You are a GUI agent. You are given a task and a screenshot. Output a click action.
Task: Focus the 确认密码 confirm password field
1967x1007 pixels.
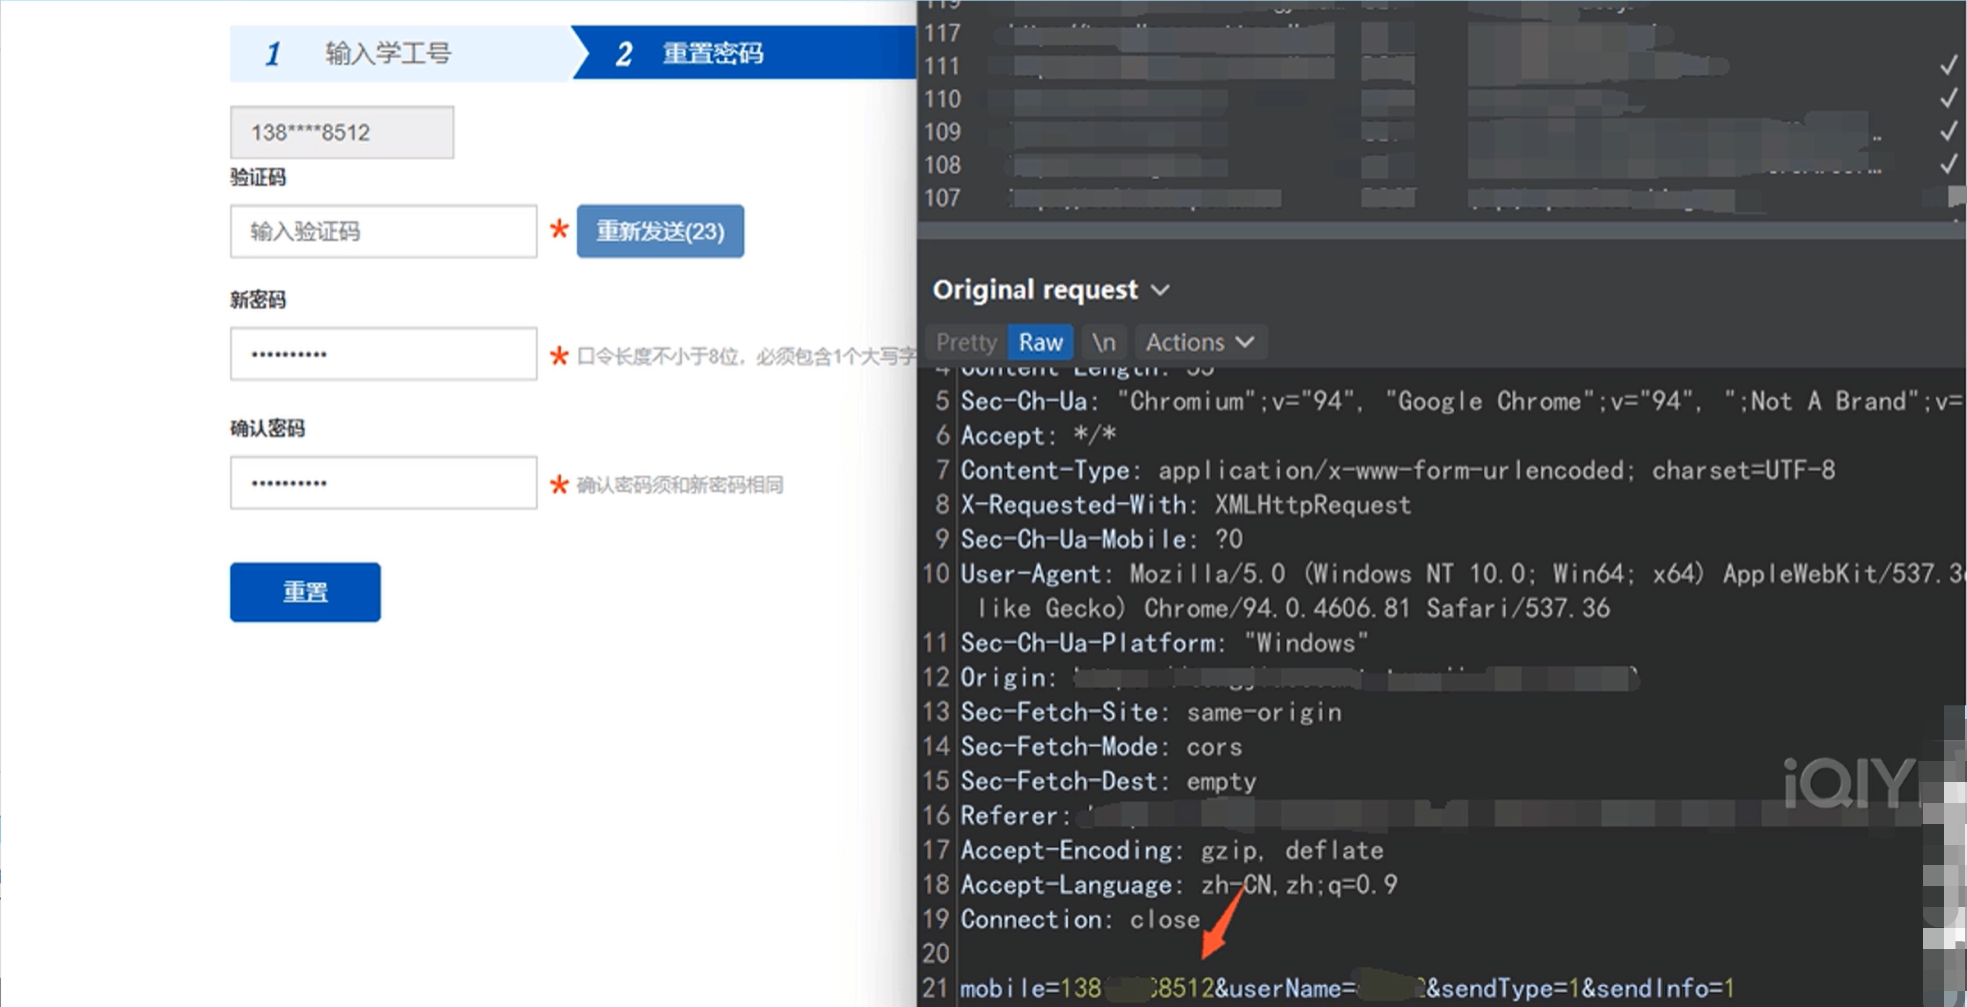383,483
